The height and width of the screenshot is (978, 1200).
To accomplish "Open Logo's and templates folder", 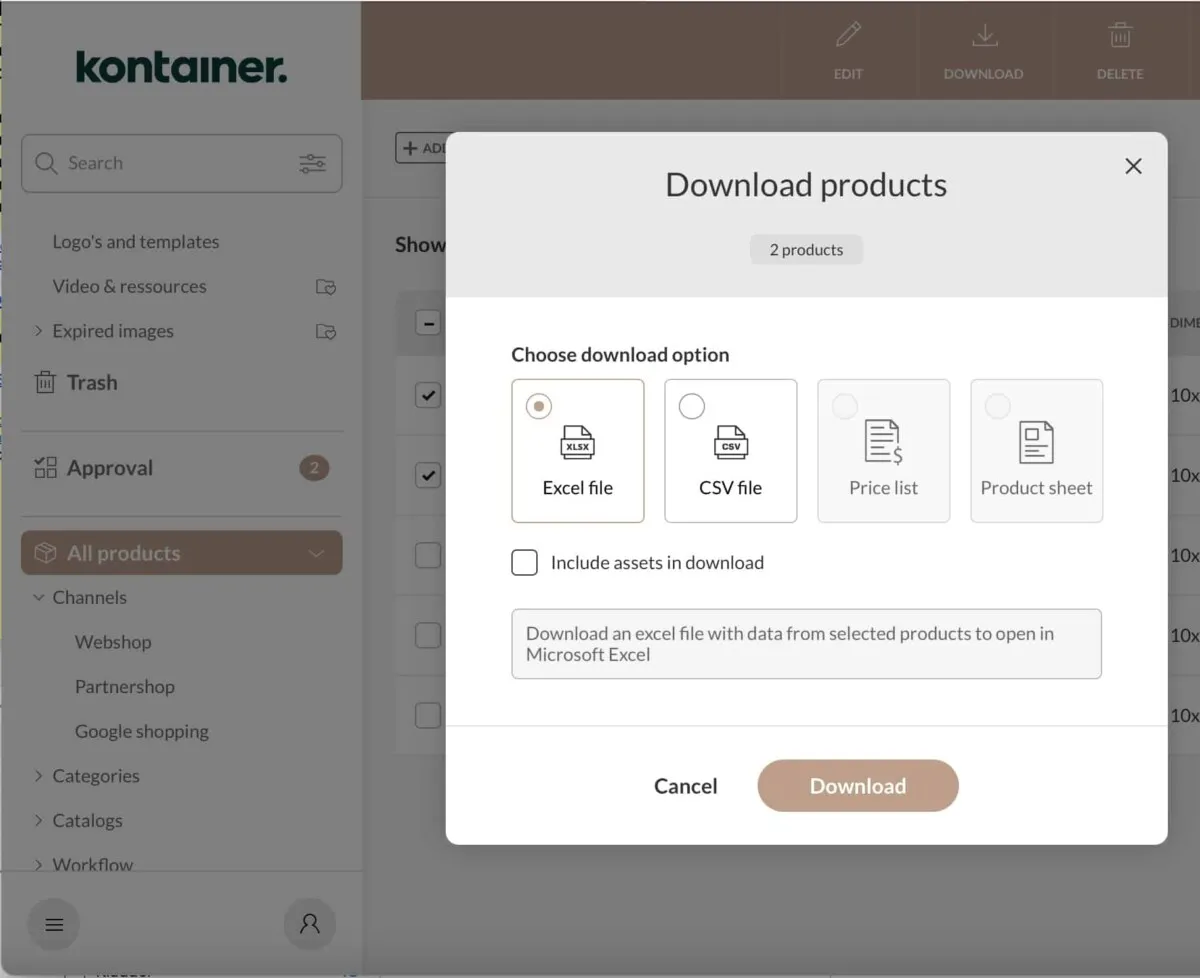I will (136, 242).
